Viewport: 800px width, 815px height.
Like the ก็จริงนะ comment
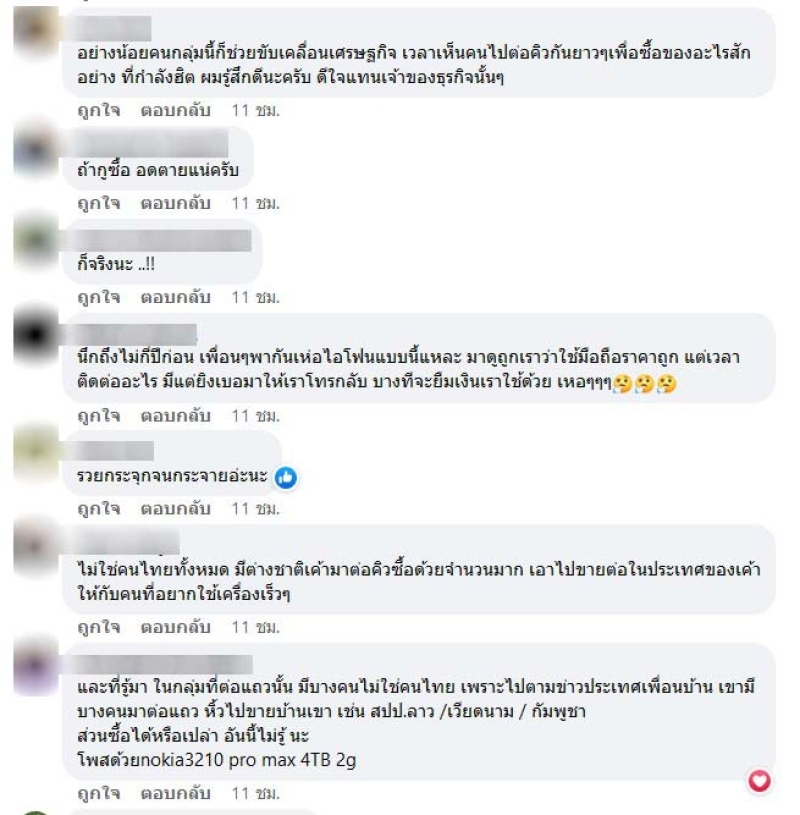[99, 297]
